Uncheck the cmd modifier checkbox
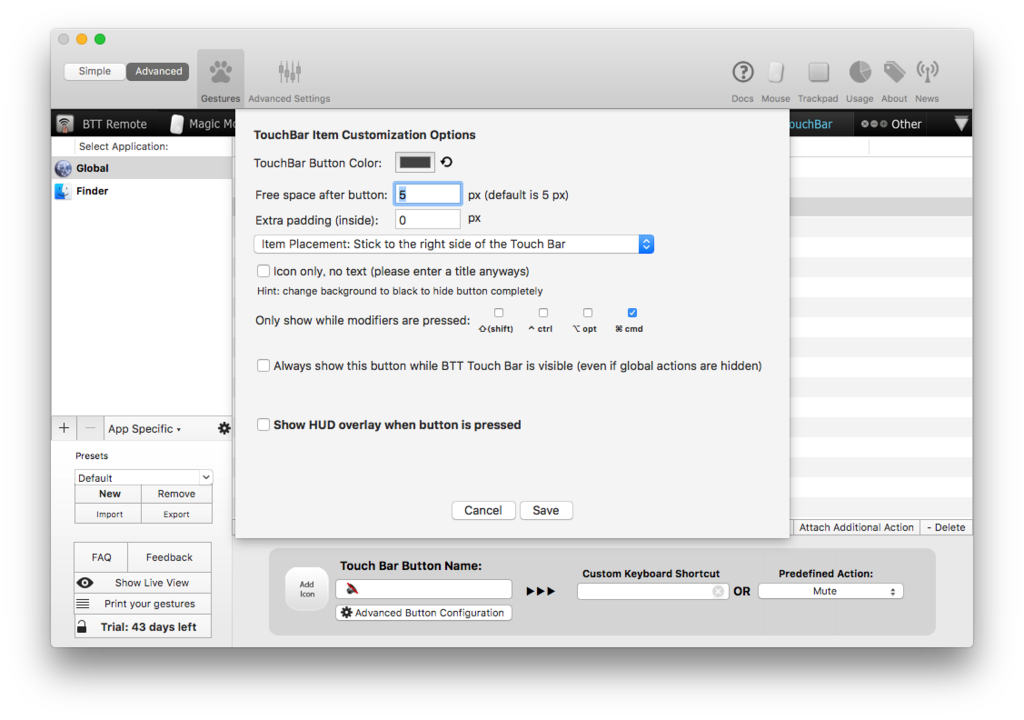 pyautogui.click(x=632, y=313)
